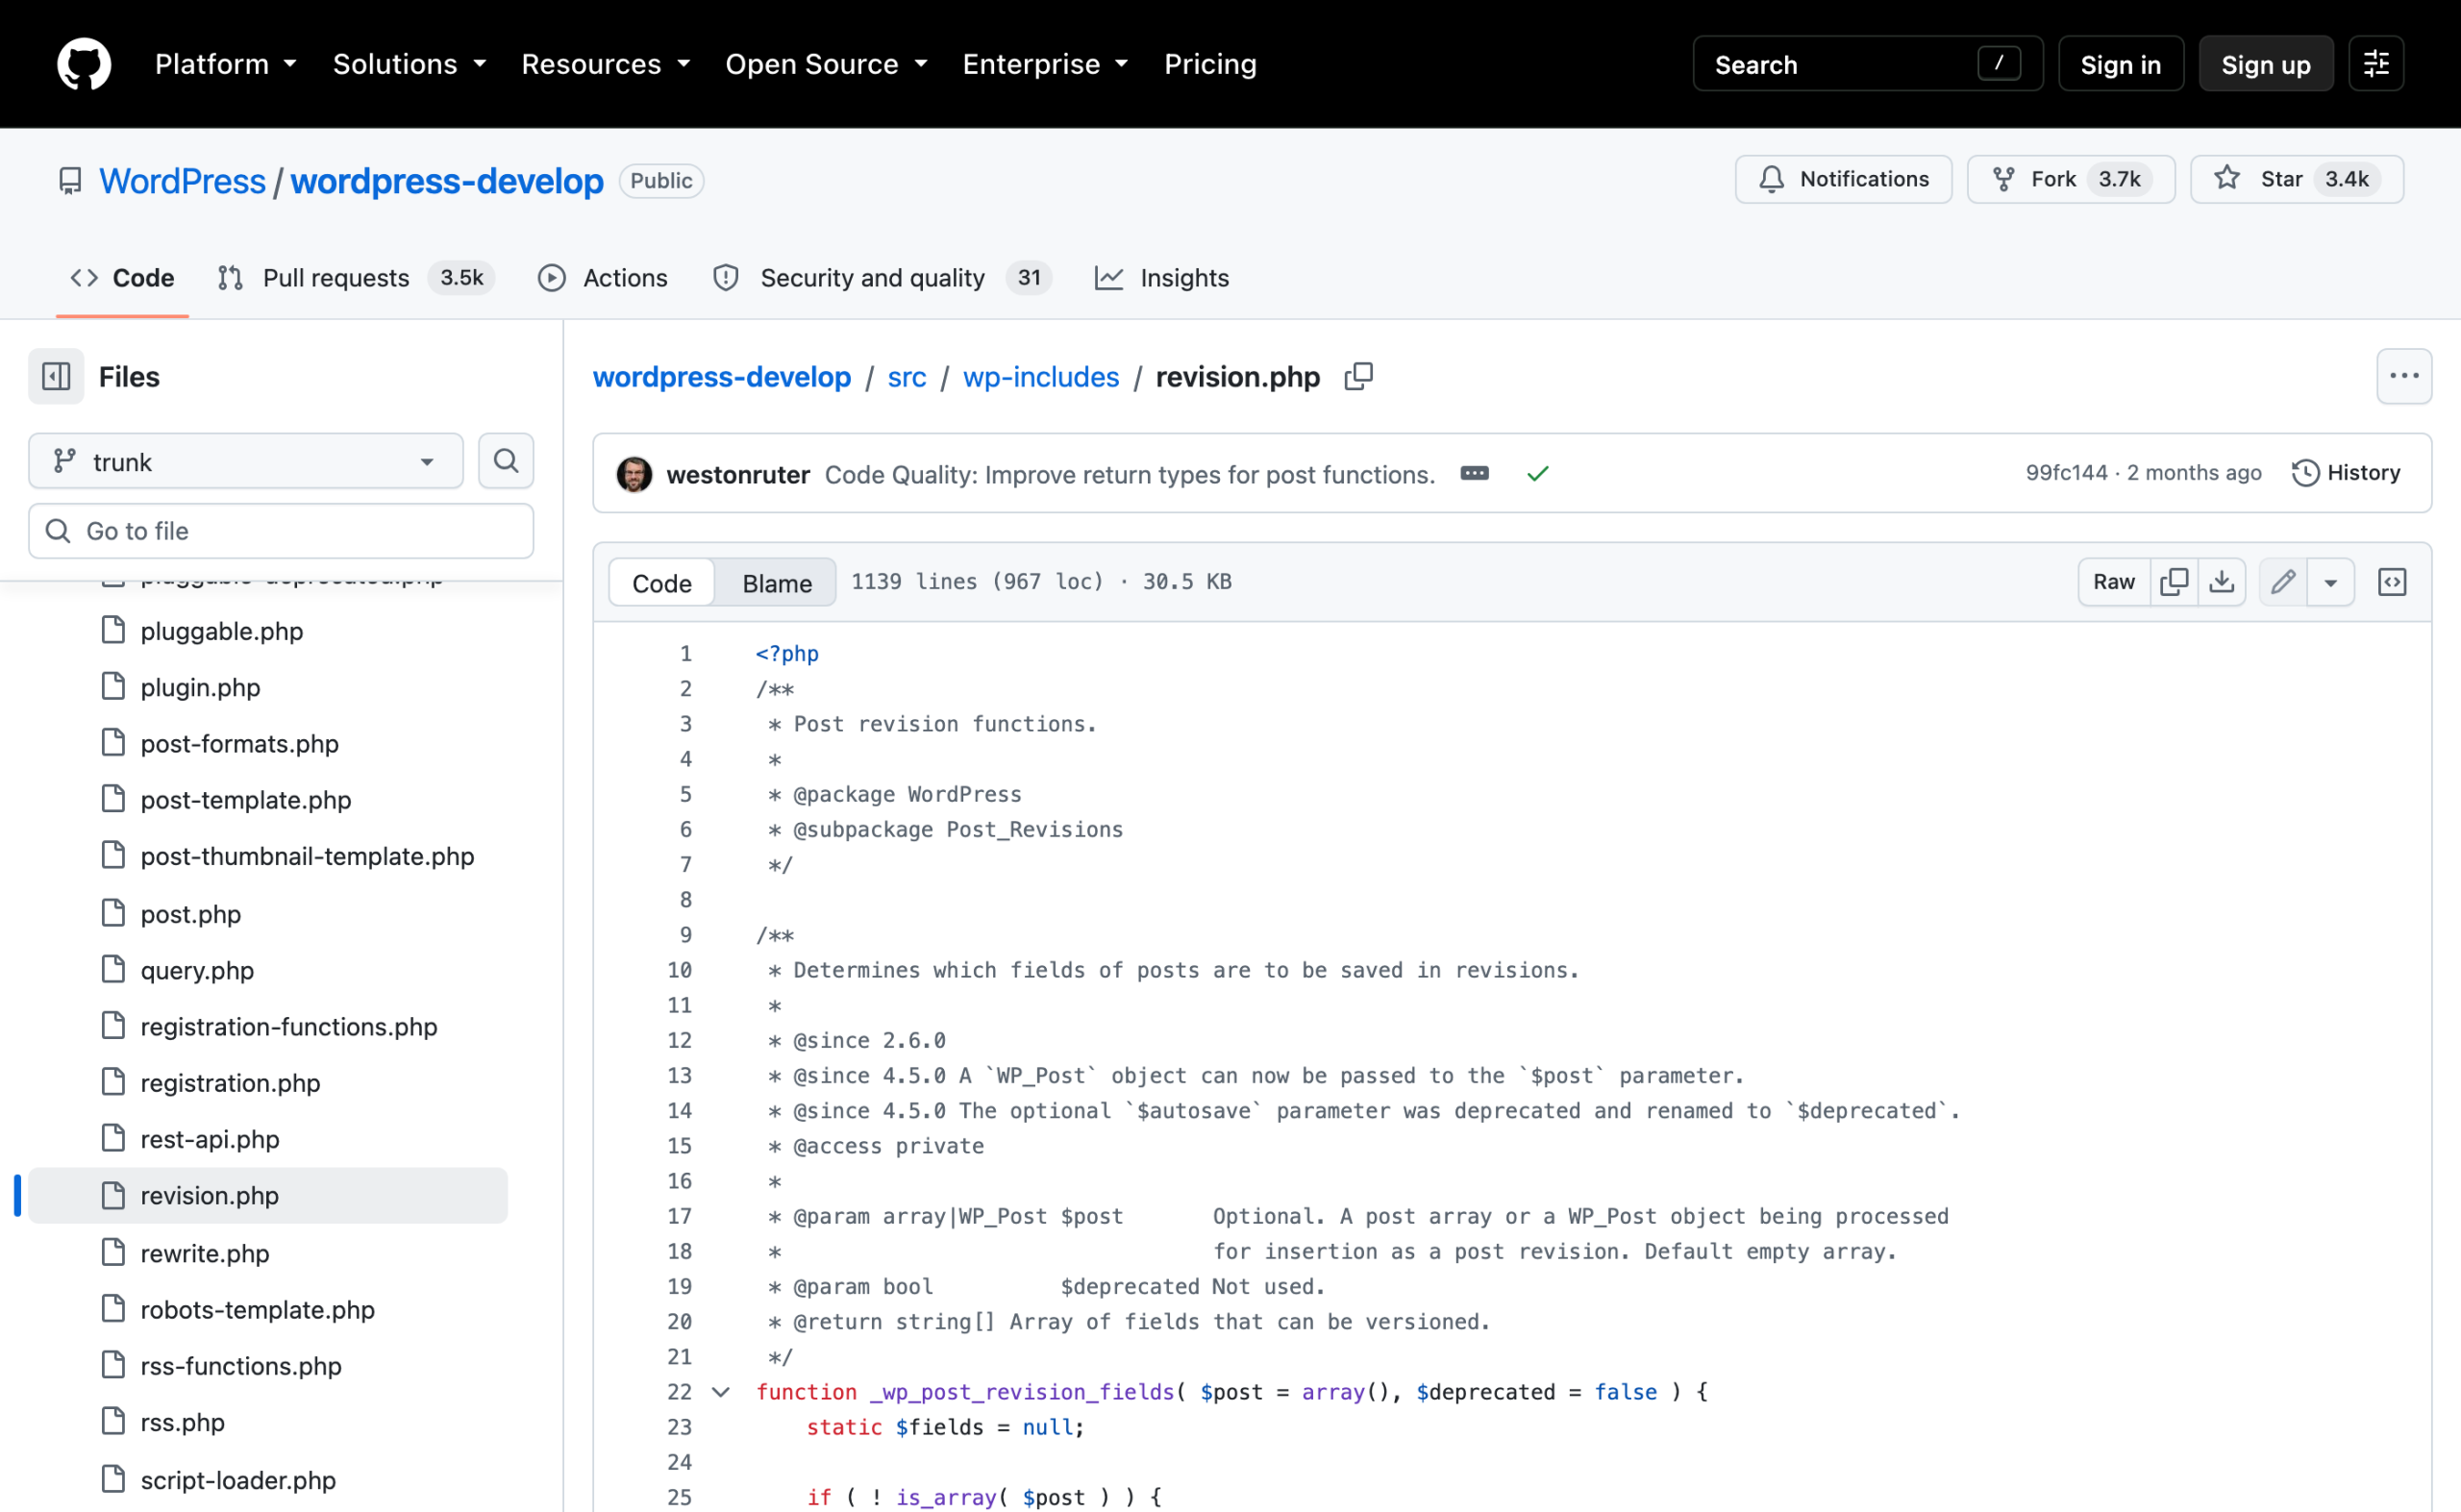The height and width of the screenshot is (1512, 2461).
Task: Expand the Resources menu
Action: click(x=606, y=64)
